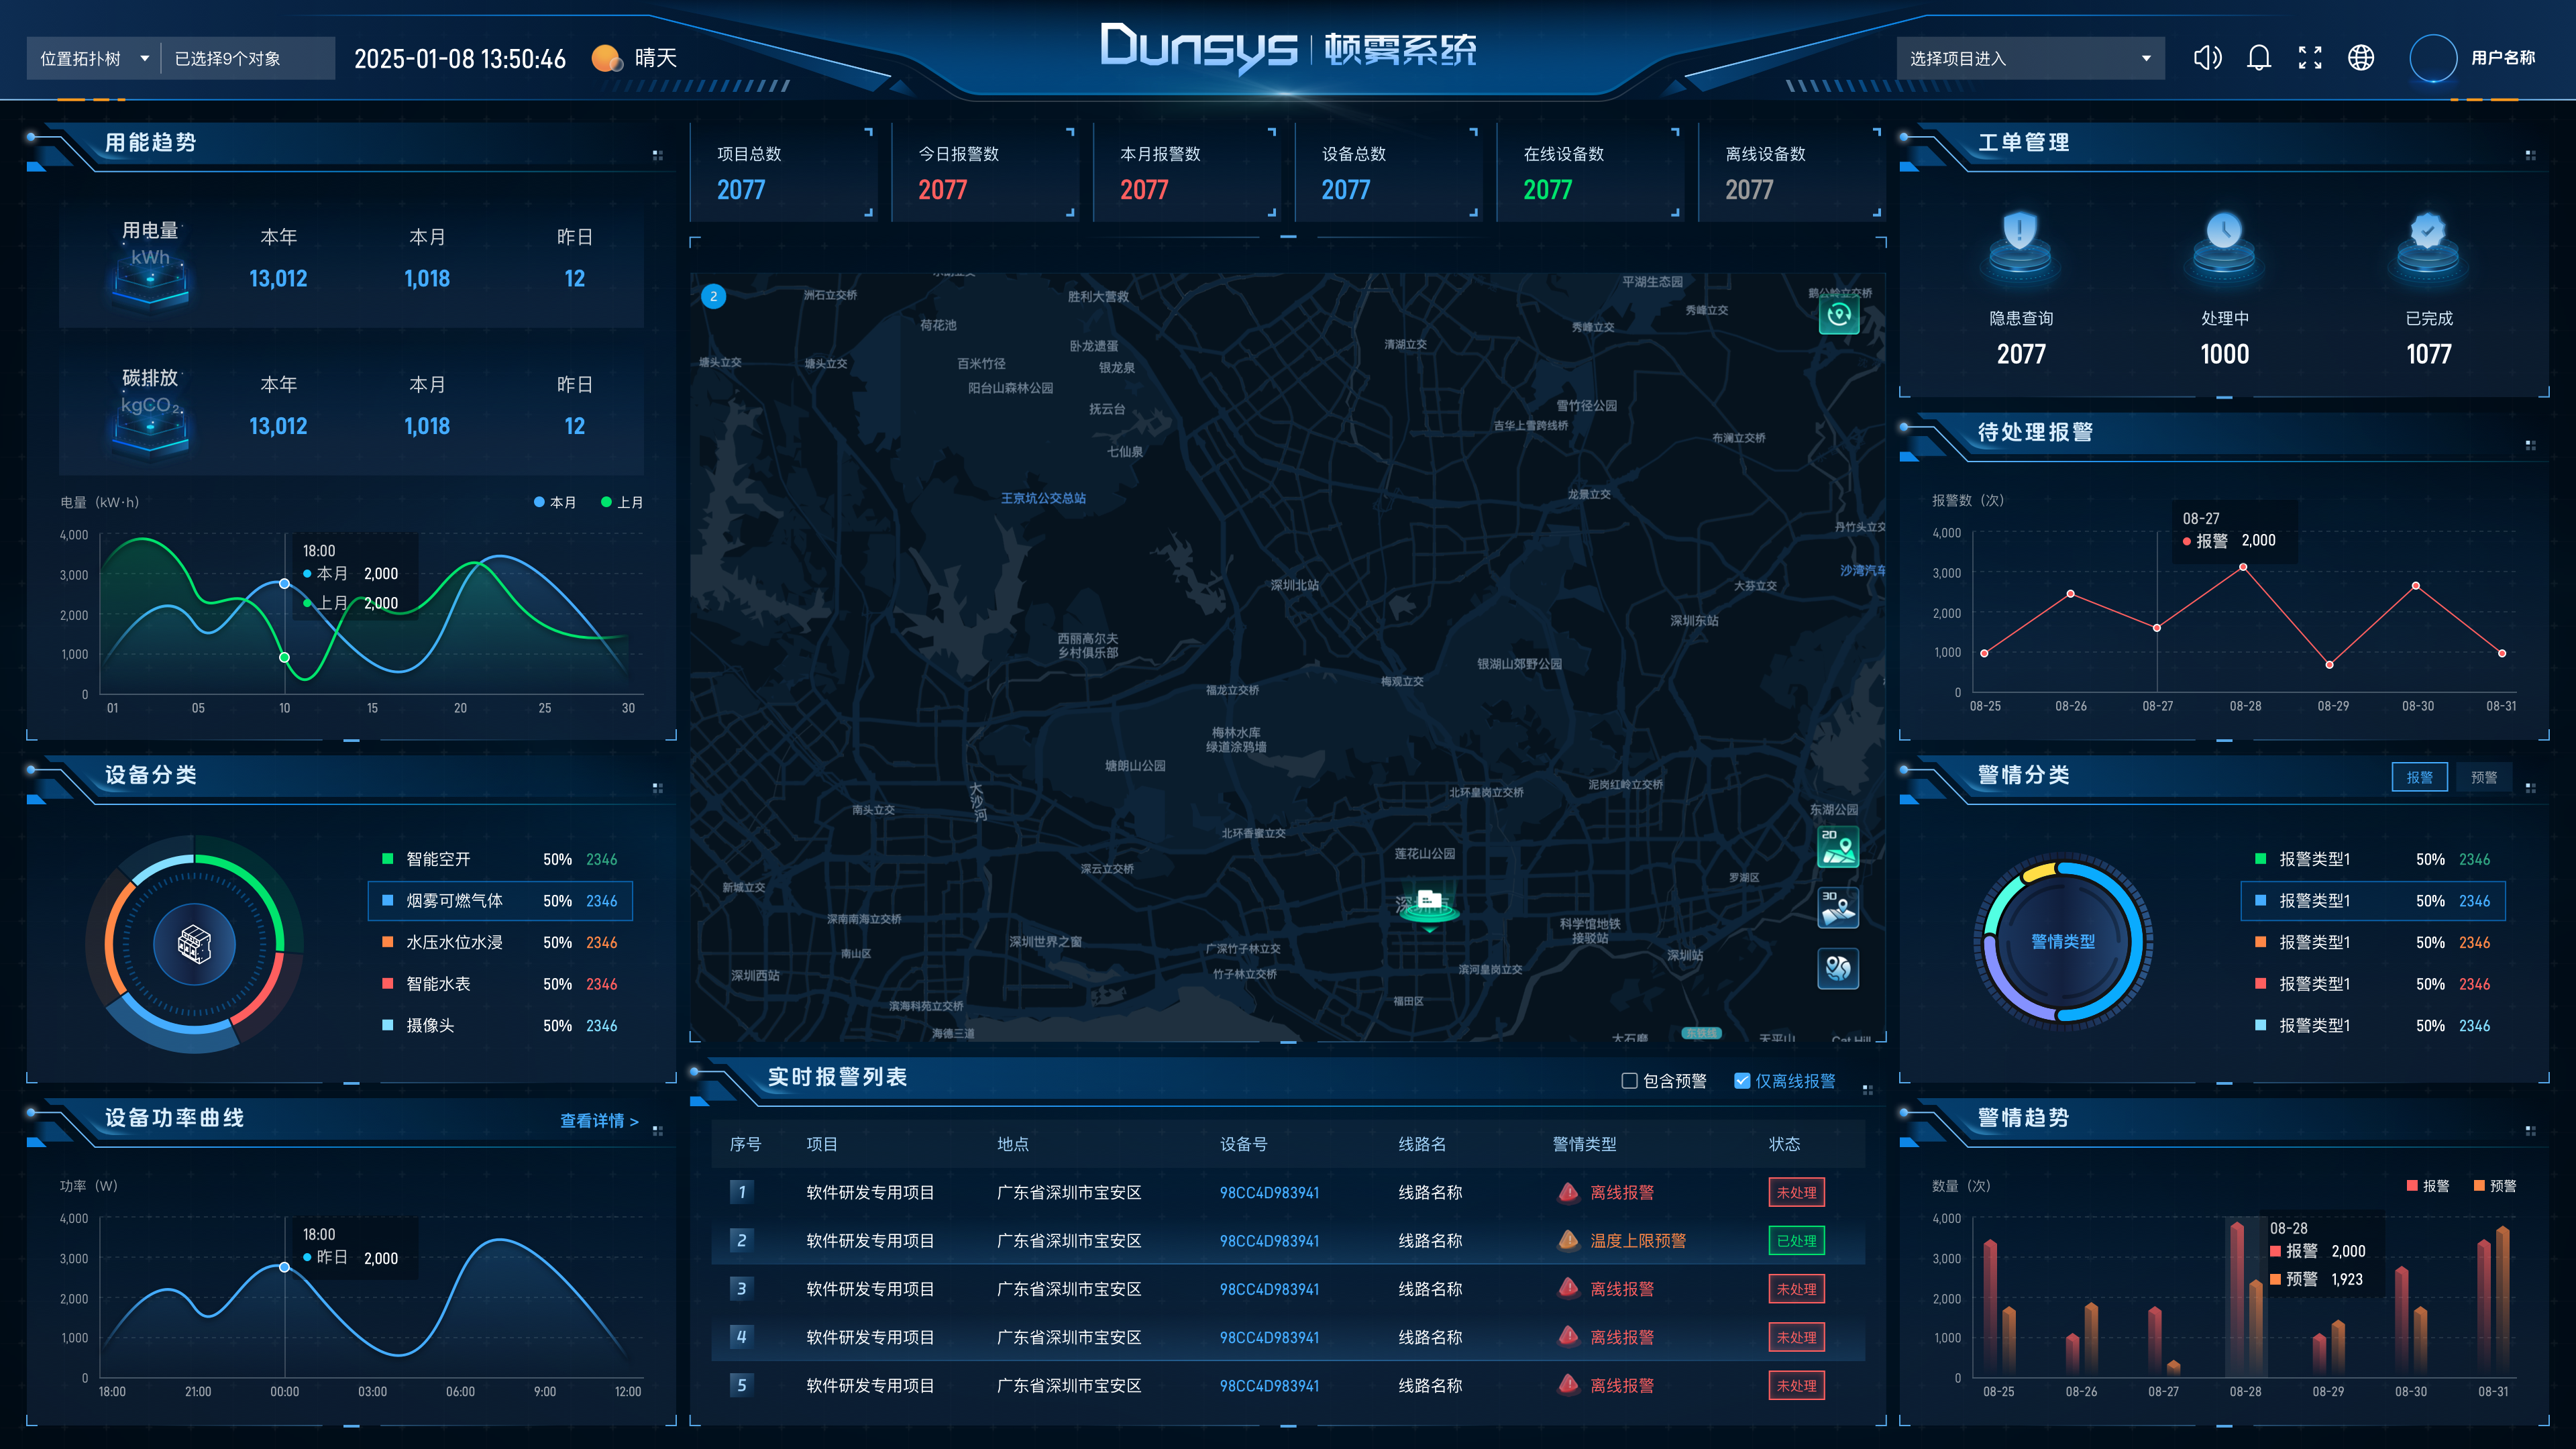The width and height of the screenshot is (2576, 1449).
Task: Click the 查看详情 link
Action: pos(598,1121)
